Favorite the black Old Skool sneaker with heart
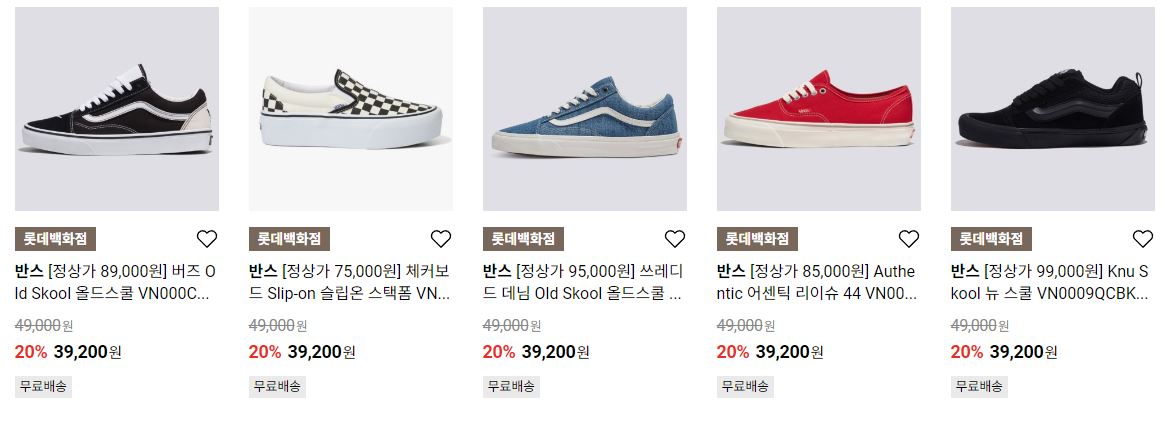1165x430 pixels. tap(207, 239)
